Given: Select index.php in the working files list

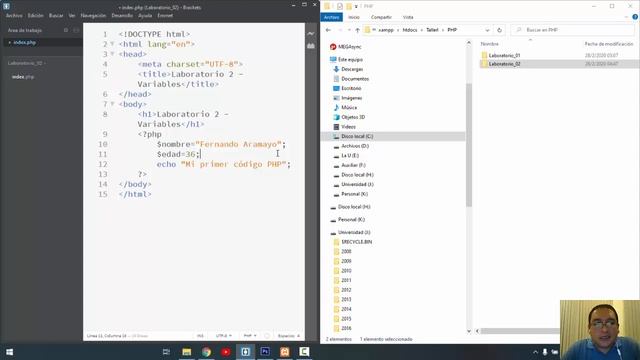Looking at the screenshot, I should click(24, 42).
